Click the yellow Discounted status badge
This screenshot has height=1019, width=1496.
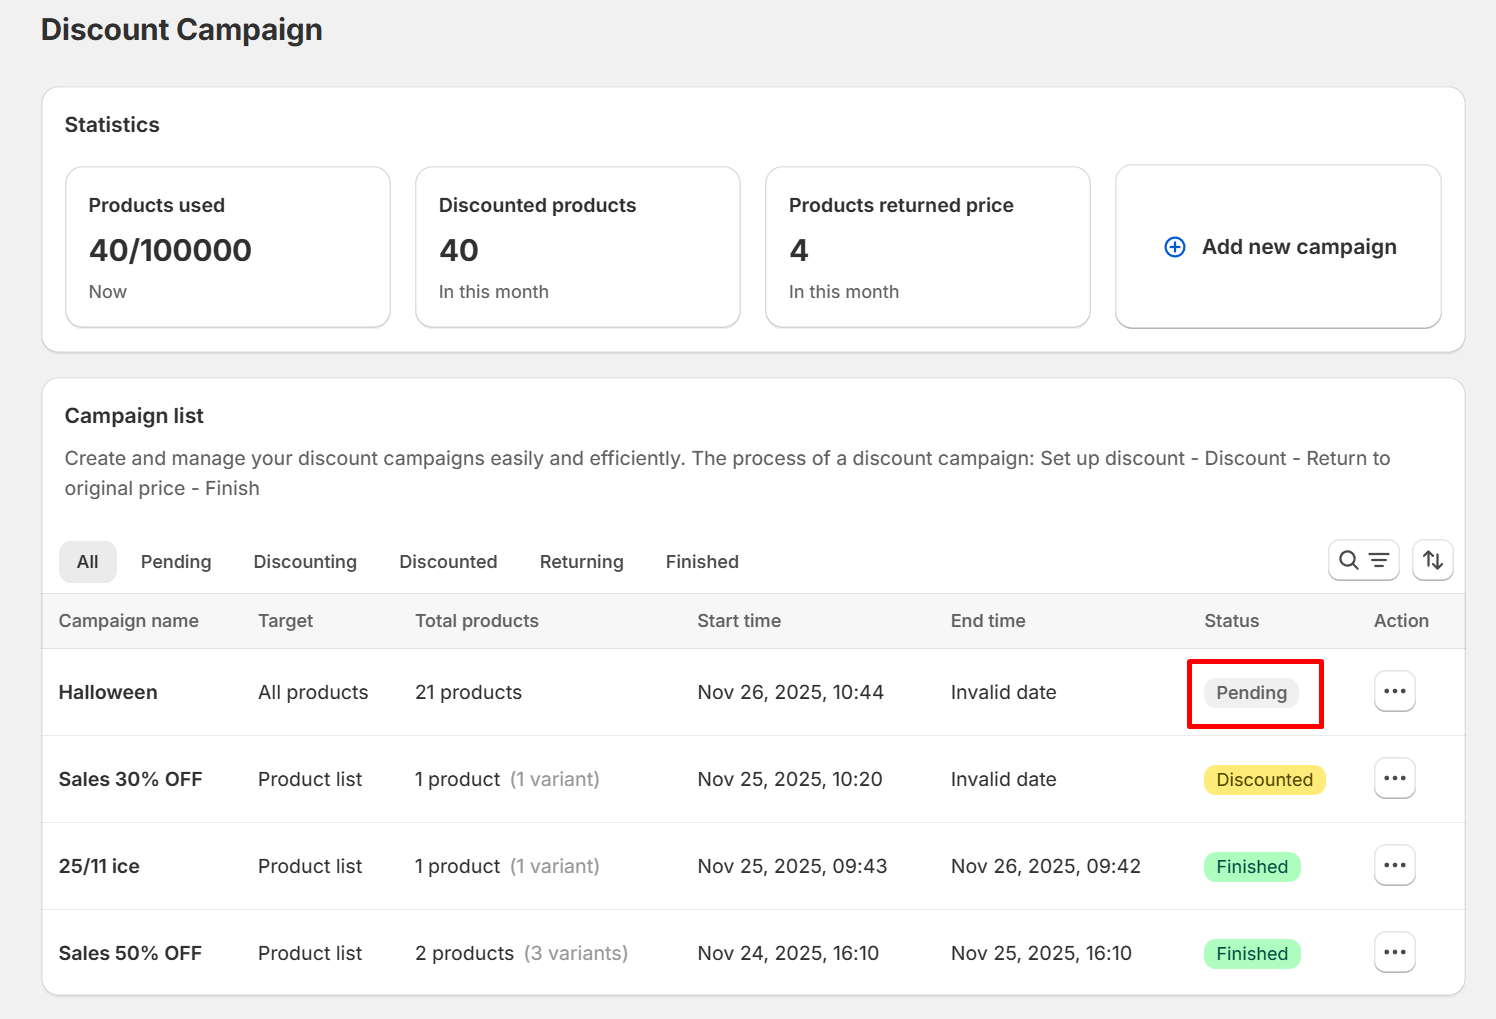(x=1264, y=780)
